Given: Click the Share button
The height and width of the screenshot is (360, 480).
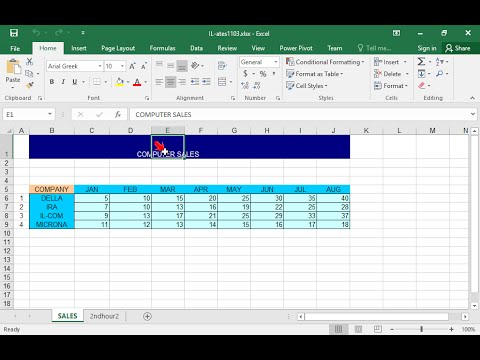Looking at the screenshot, I should [458, 48].
